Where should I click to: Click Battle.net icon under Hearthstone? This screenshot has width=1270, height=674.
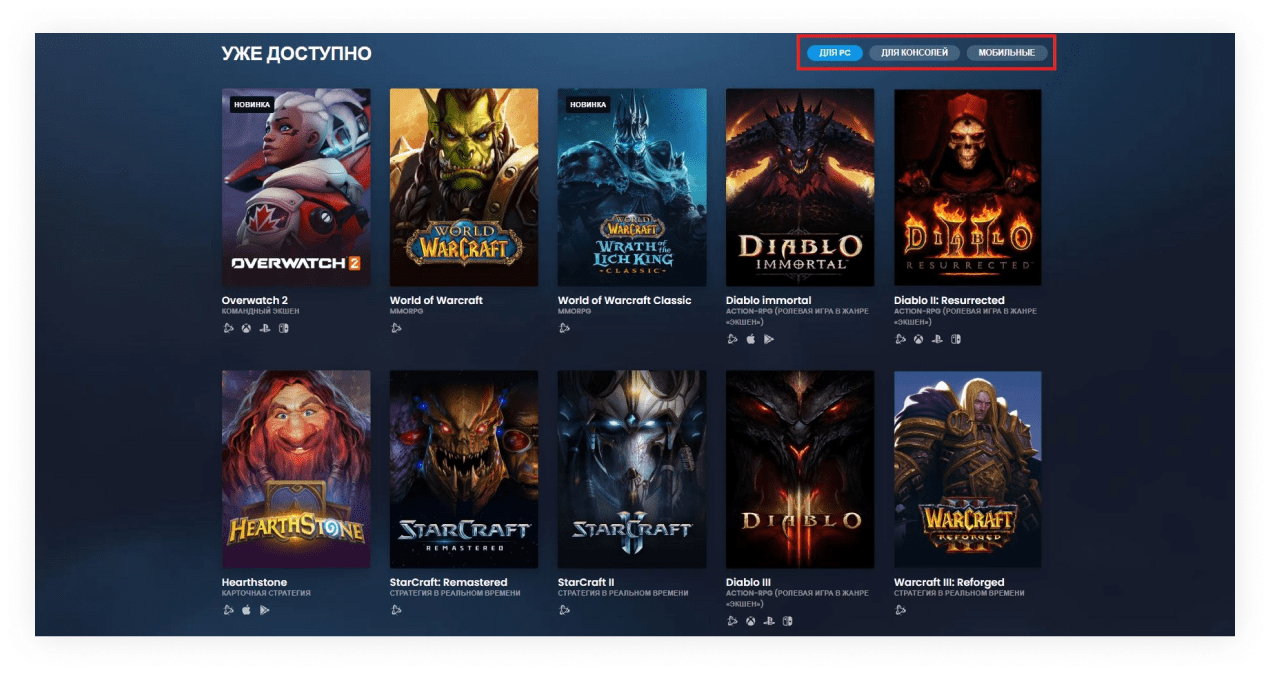click(228, 610)
